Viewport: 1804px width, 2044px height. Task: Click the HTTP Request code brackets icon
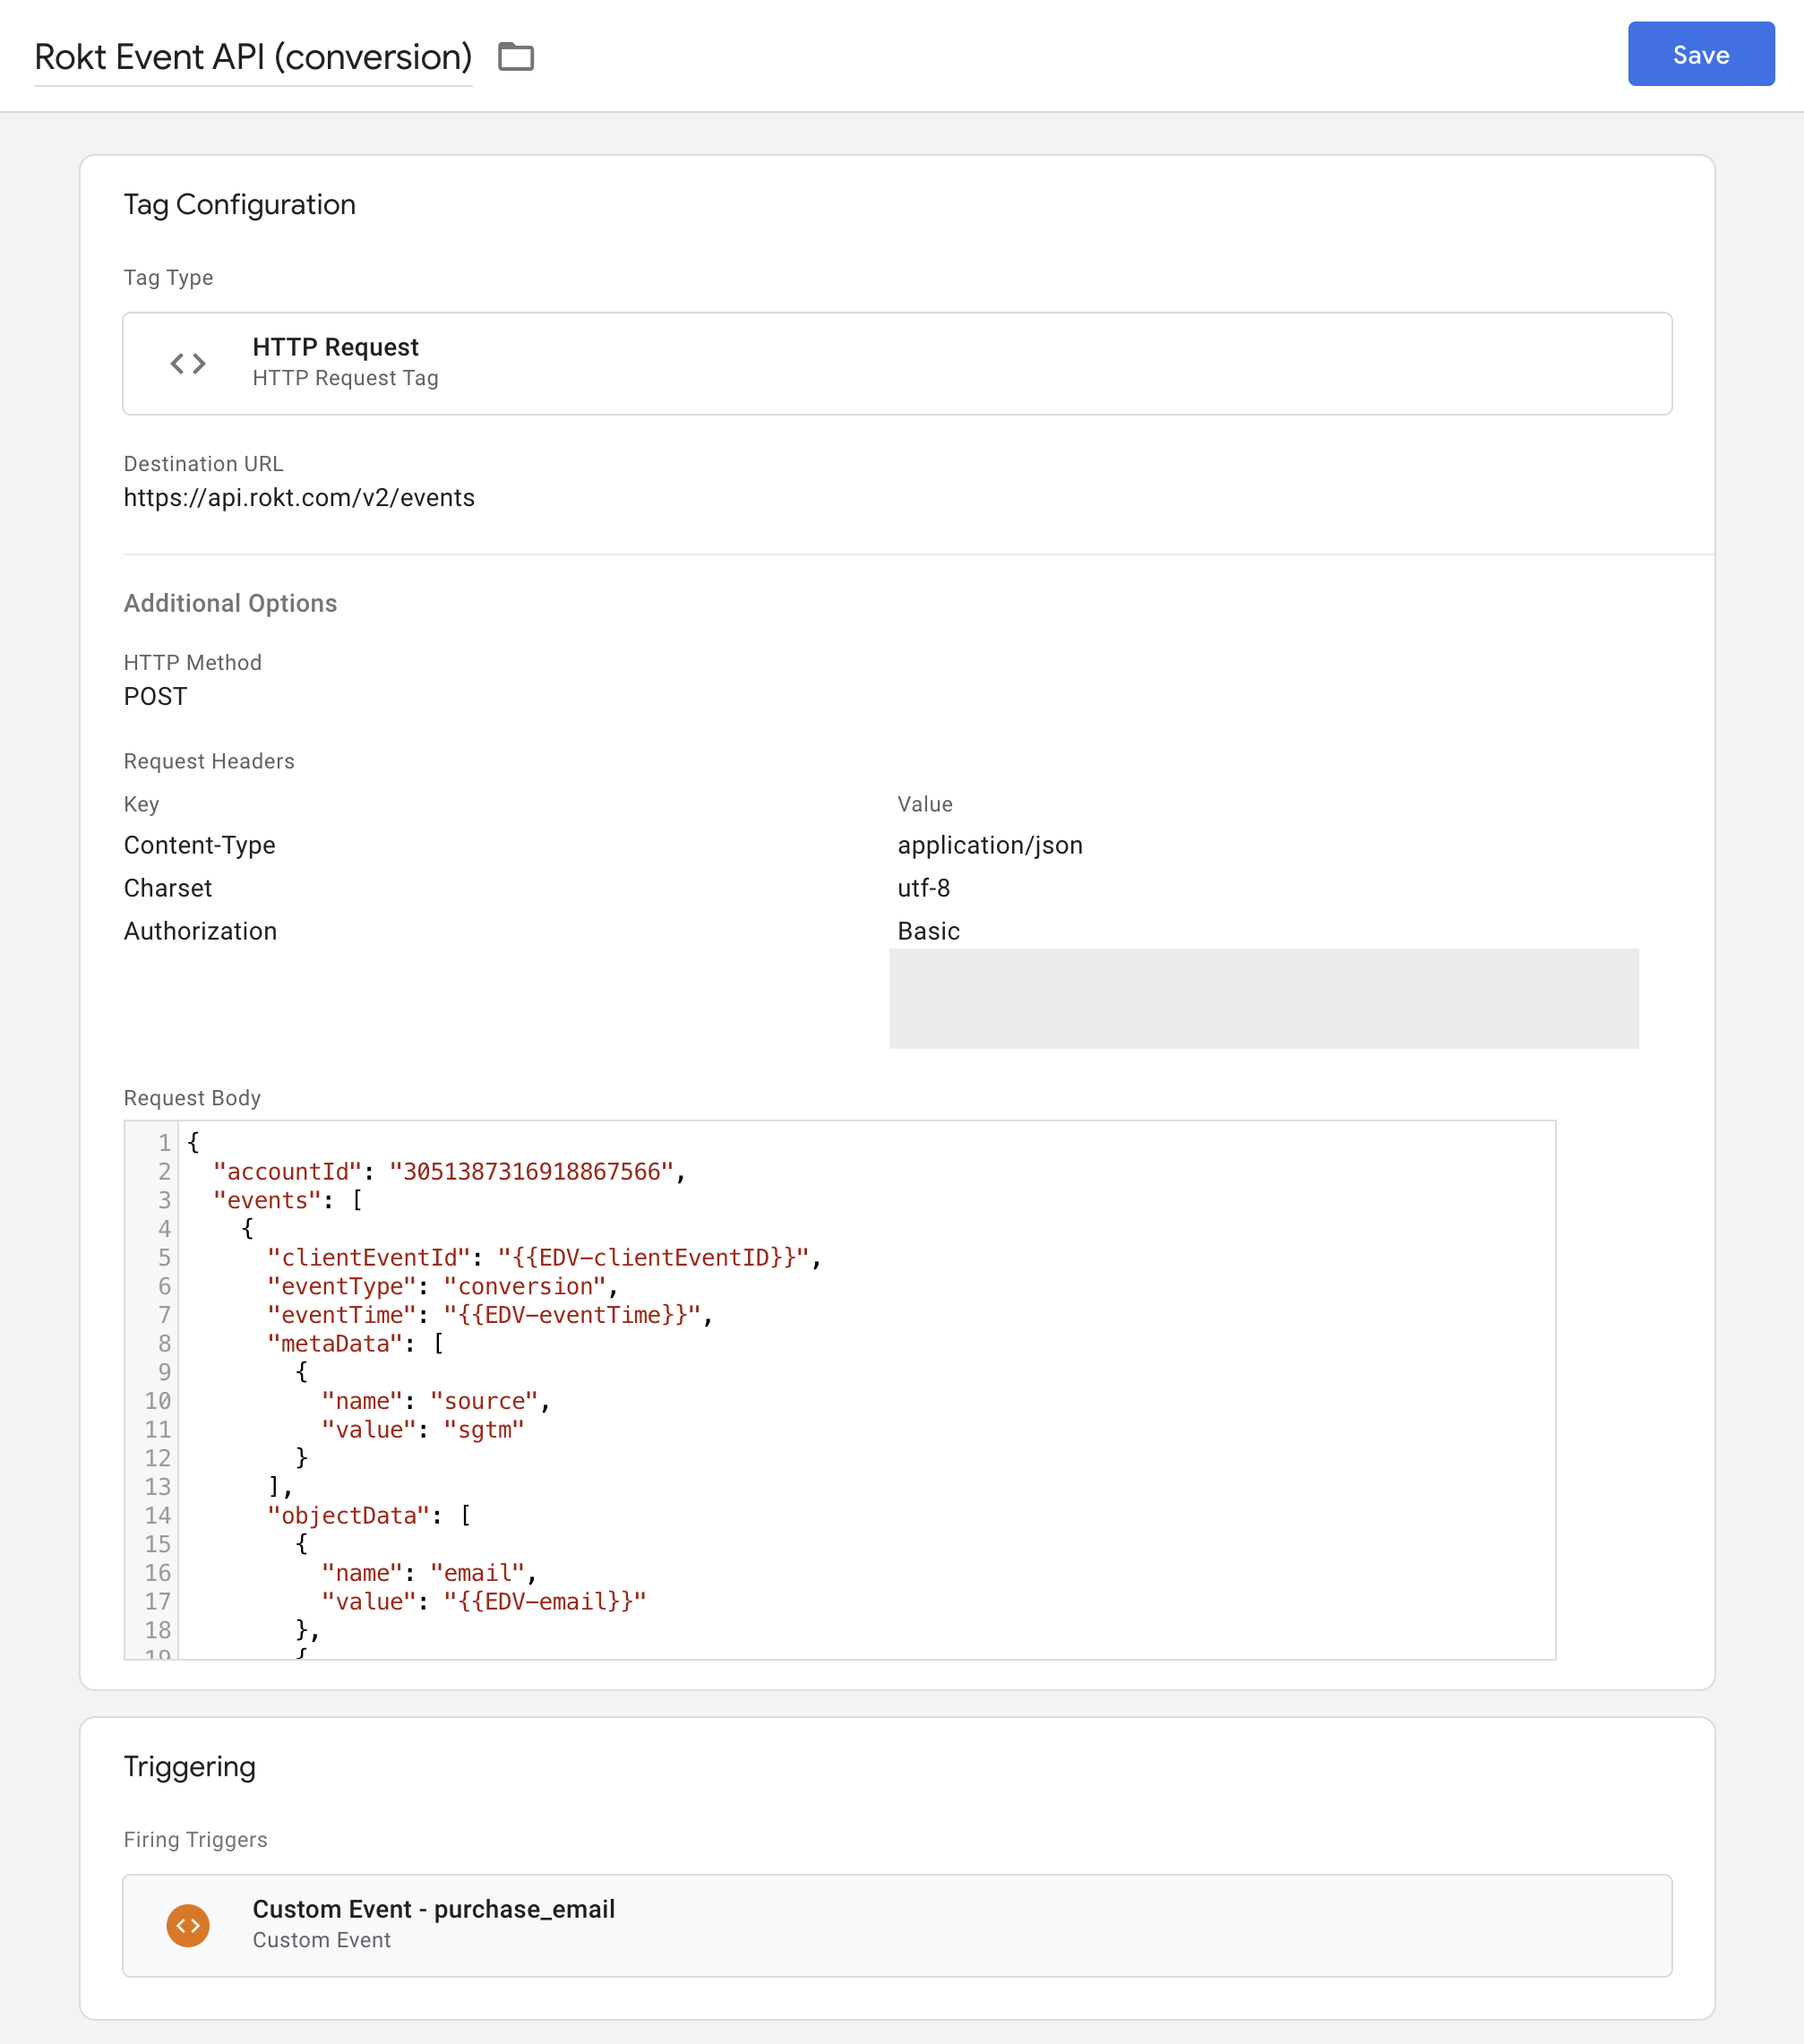pos(188,363)
